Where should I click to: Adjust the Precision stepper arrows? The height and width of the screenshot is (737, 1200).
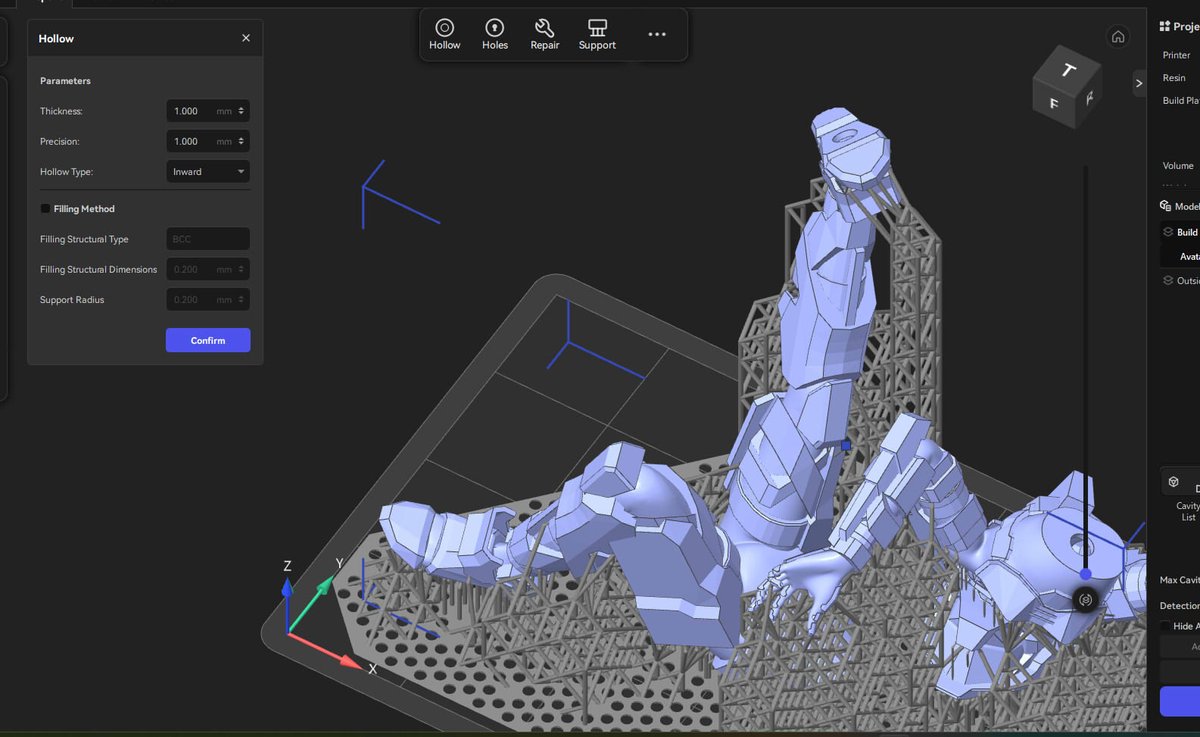[242, 141]
